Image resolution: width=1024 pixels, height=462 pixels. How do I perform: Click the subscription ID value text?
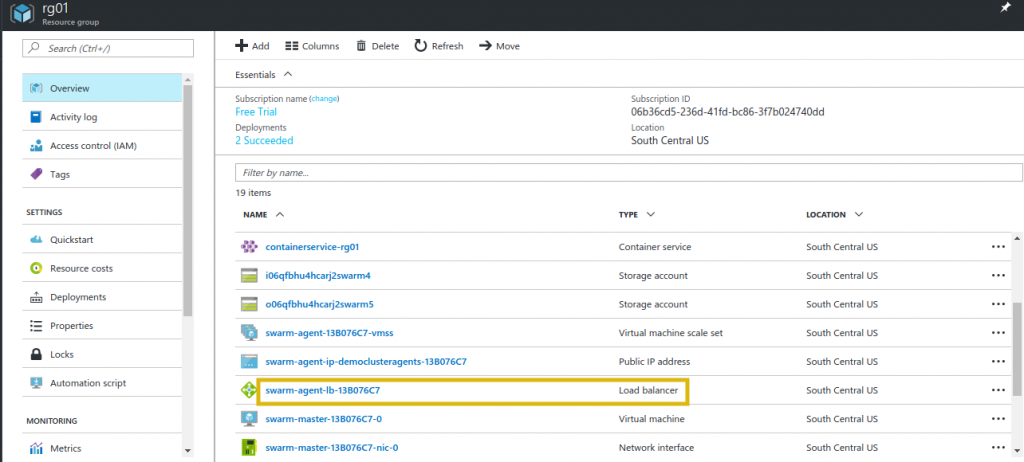click(x=728, y=112)
